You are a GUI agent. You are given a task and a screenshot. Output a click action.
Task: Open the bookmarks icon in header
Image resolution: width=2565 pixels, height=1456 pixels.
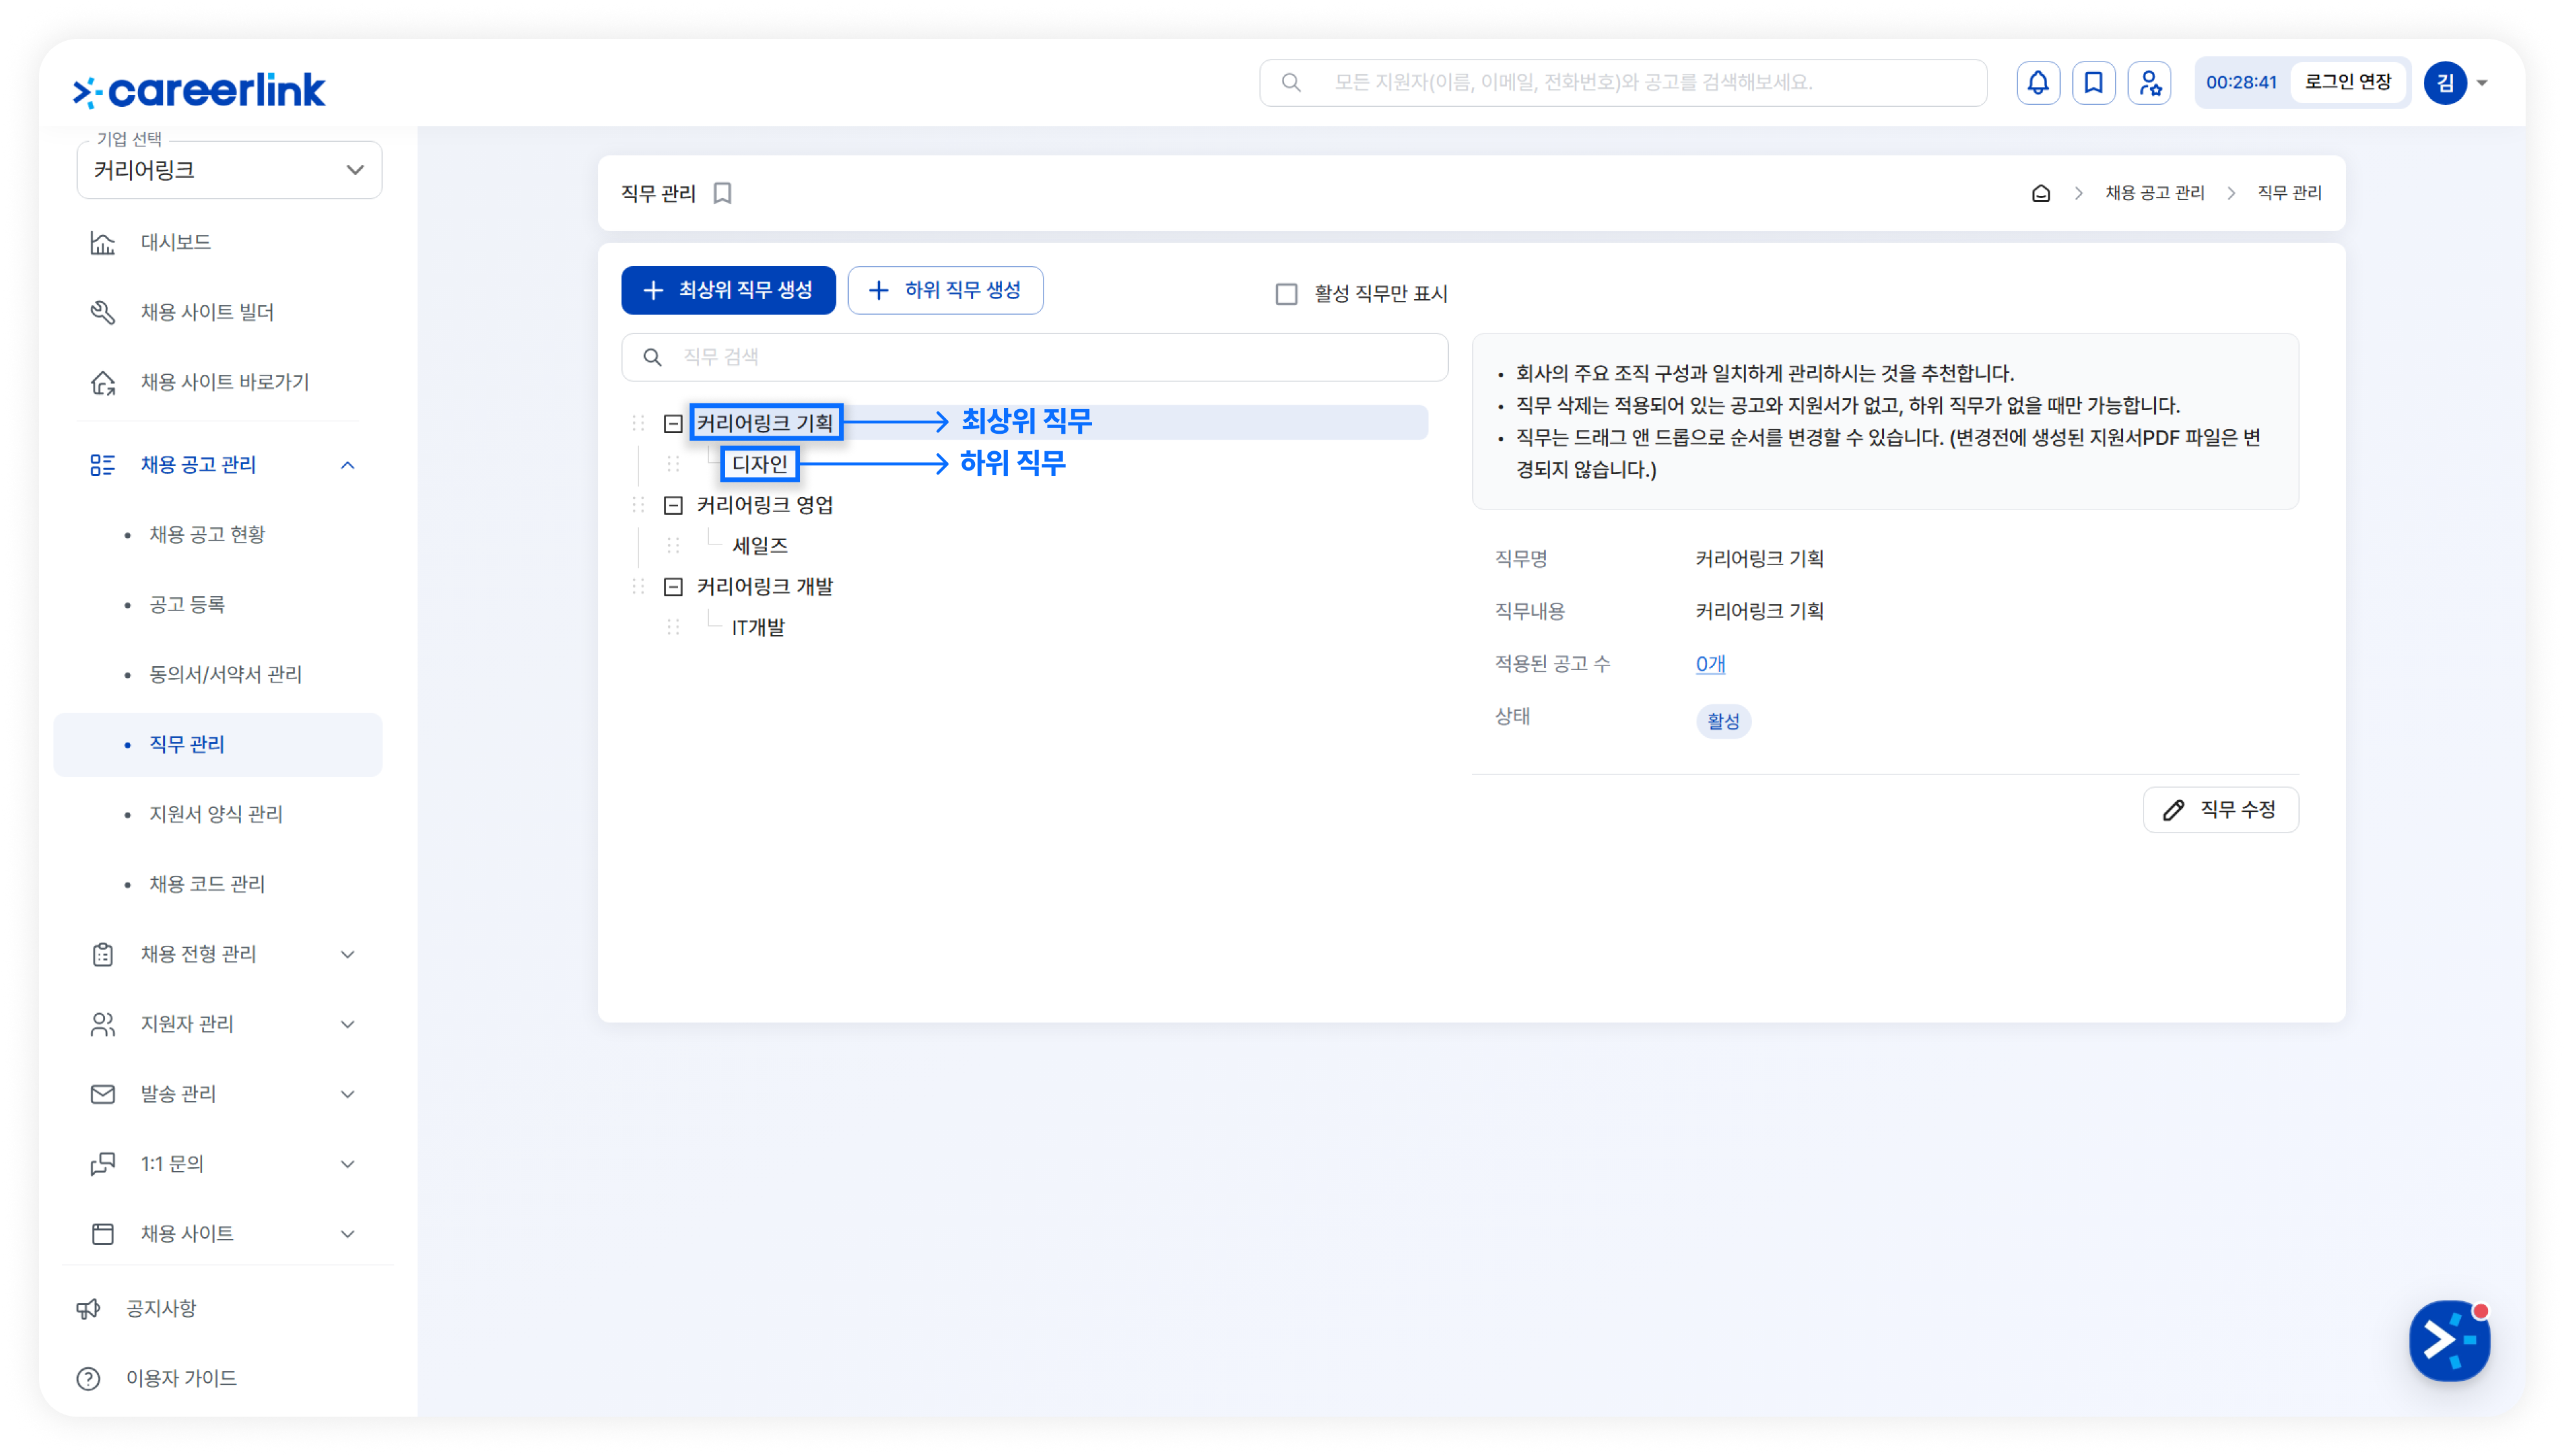(x=2093, y=83)
